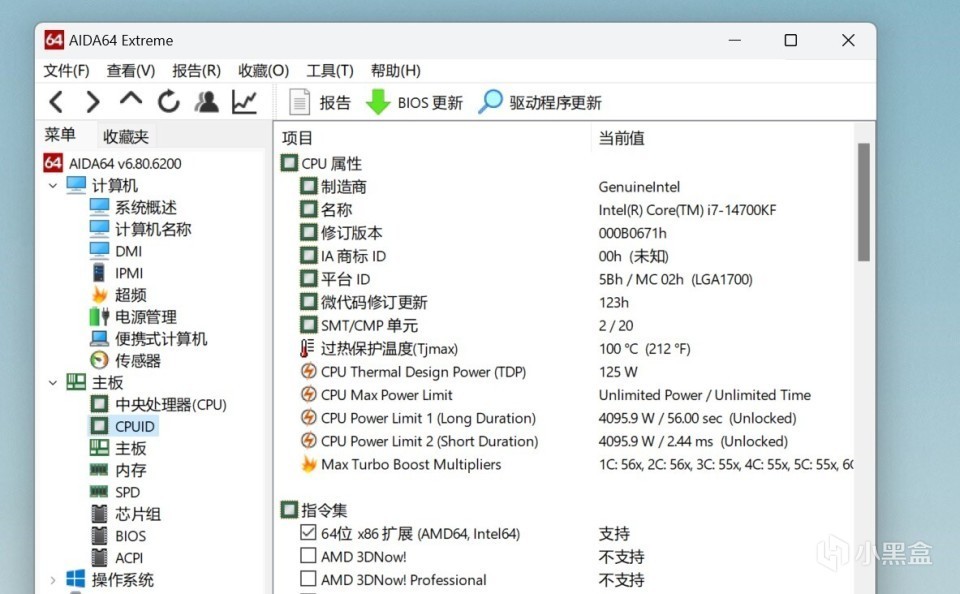
Task: Collapse the 主板 tree node chevron
Action: 53,383
